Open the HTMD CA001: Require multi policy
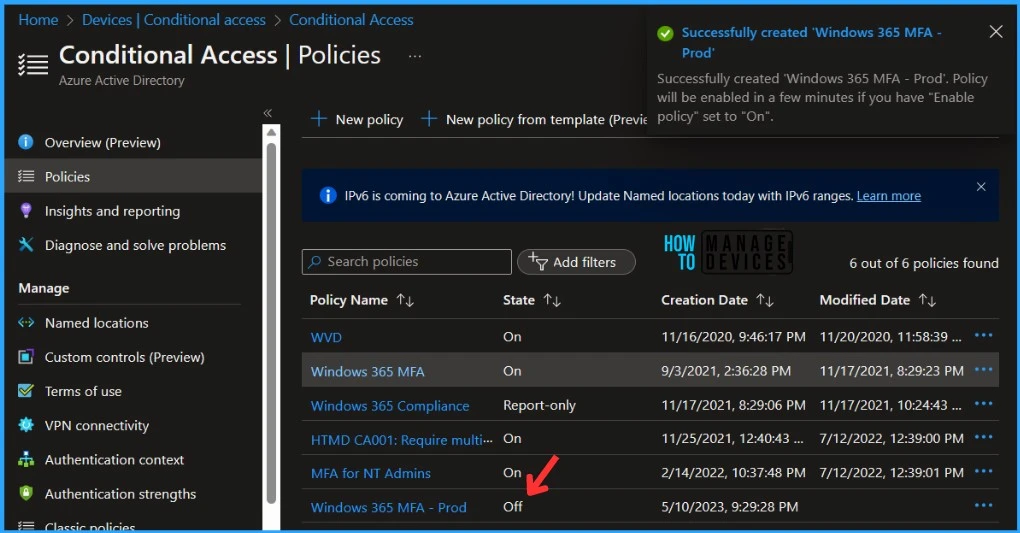The width and height of the screenshot is (1020, 533). pyautogui.click(x=401, y=439)
